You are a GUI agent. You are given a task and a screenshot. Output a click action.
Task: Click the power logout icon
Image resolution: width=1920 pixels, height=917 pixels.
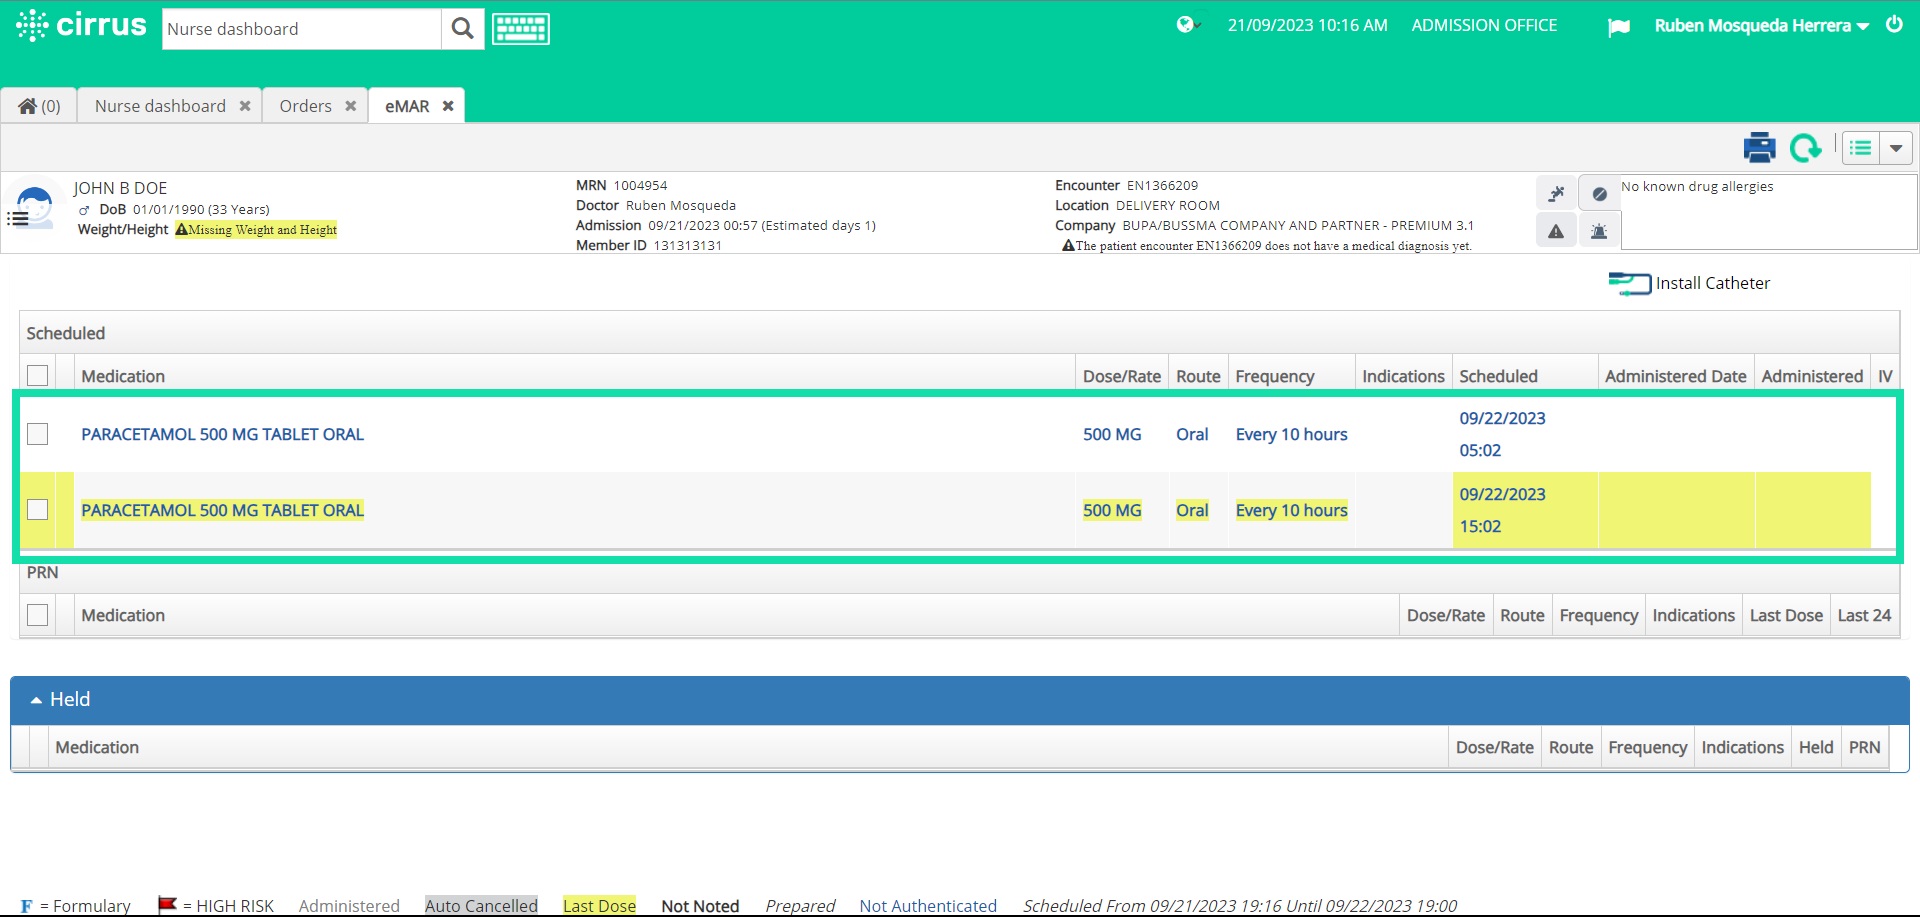pyautogui.click(x=1895, y=25)
